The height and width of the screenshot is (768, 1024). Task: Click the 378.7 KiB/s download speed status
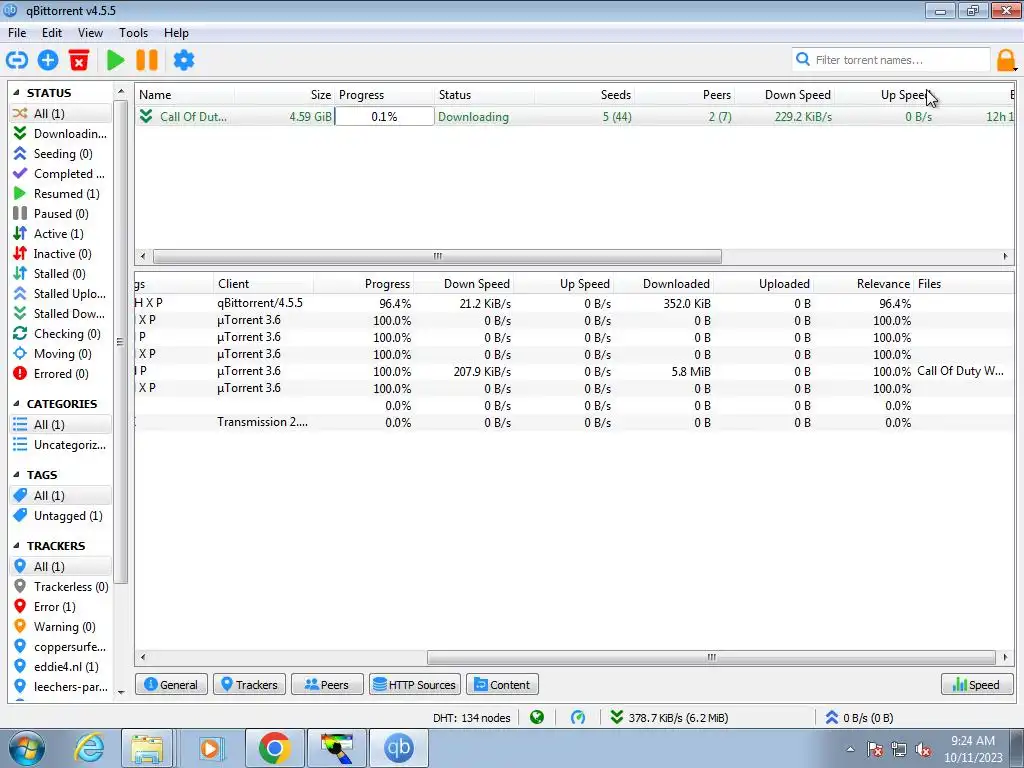tap(669, 718)
